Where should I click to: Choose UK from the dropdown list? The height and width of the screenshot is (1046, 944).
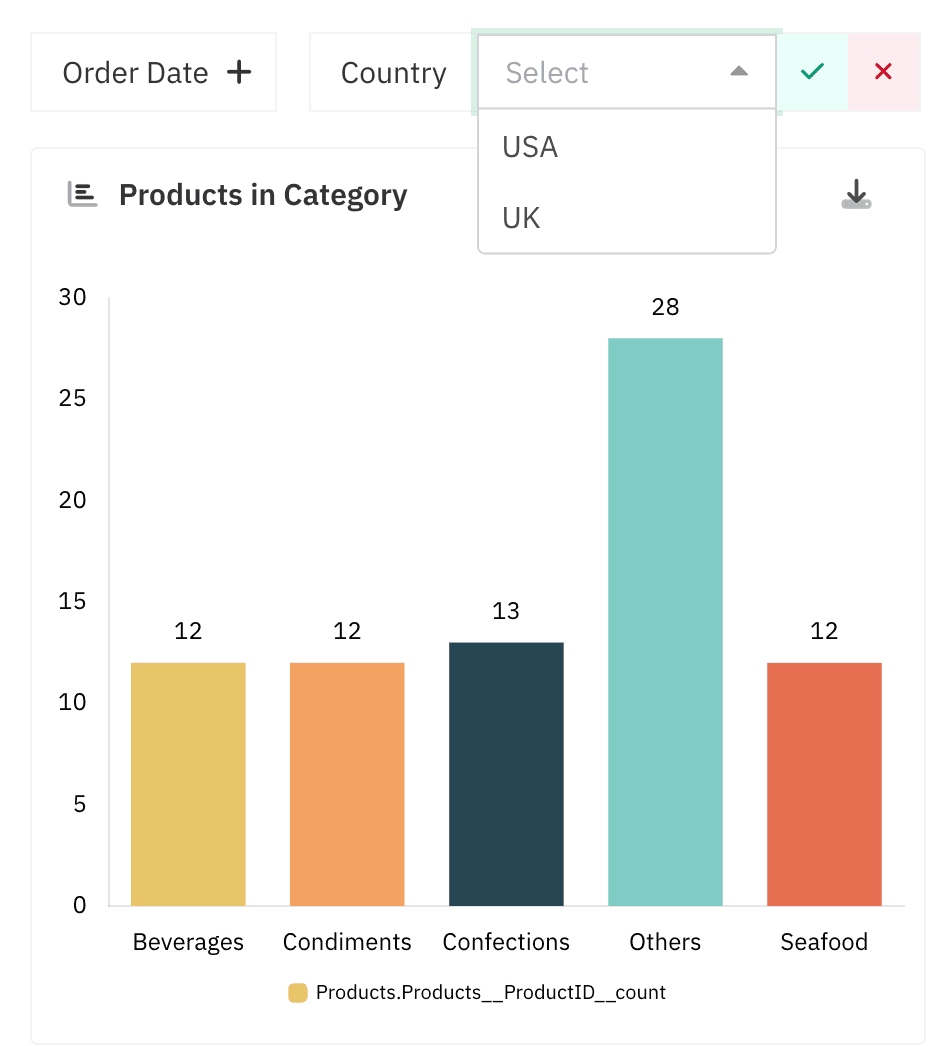(522, 218)
